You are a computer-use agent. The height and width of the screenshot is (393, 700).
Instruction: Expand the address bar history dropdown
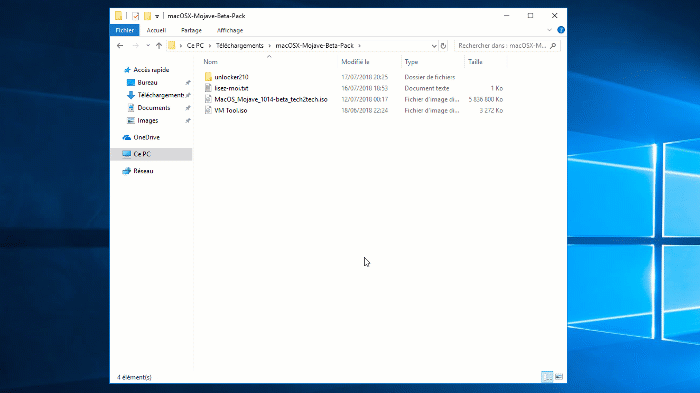(434, 46)
